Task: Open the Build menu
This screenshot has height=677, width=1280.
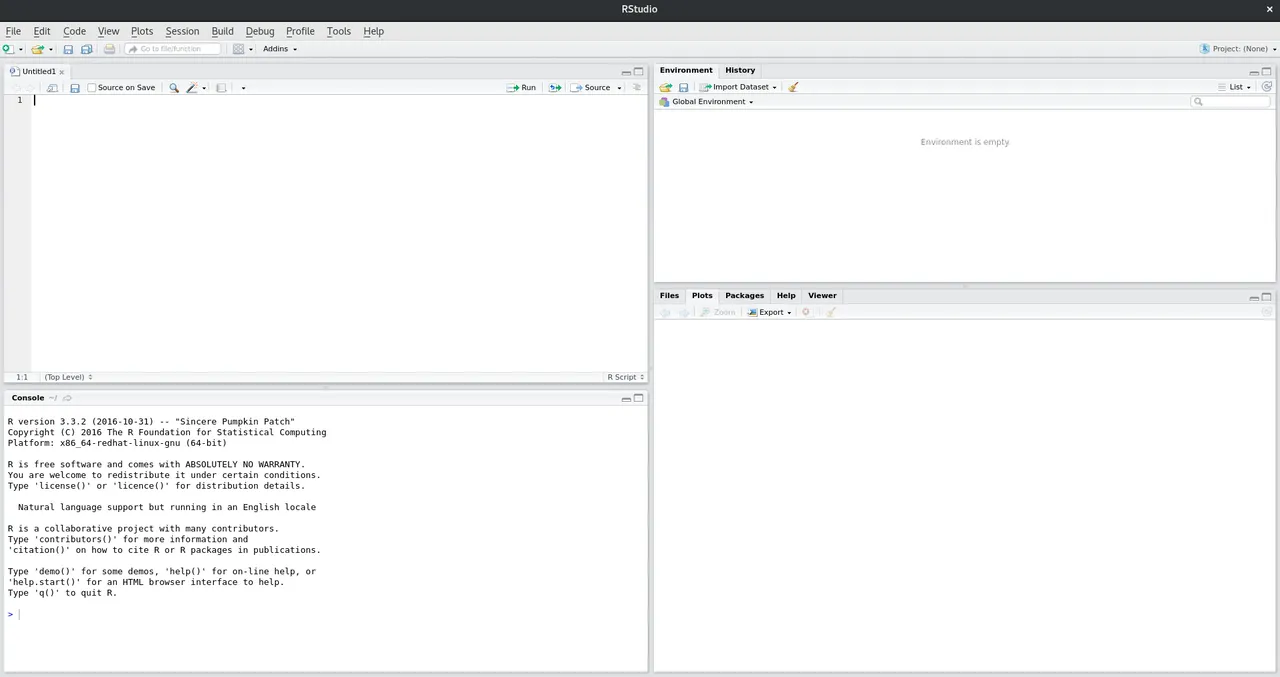Action: [222, 31]
